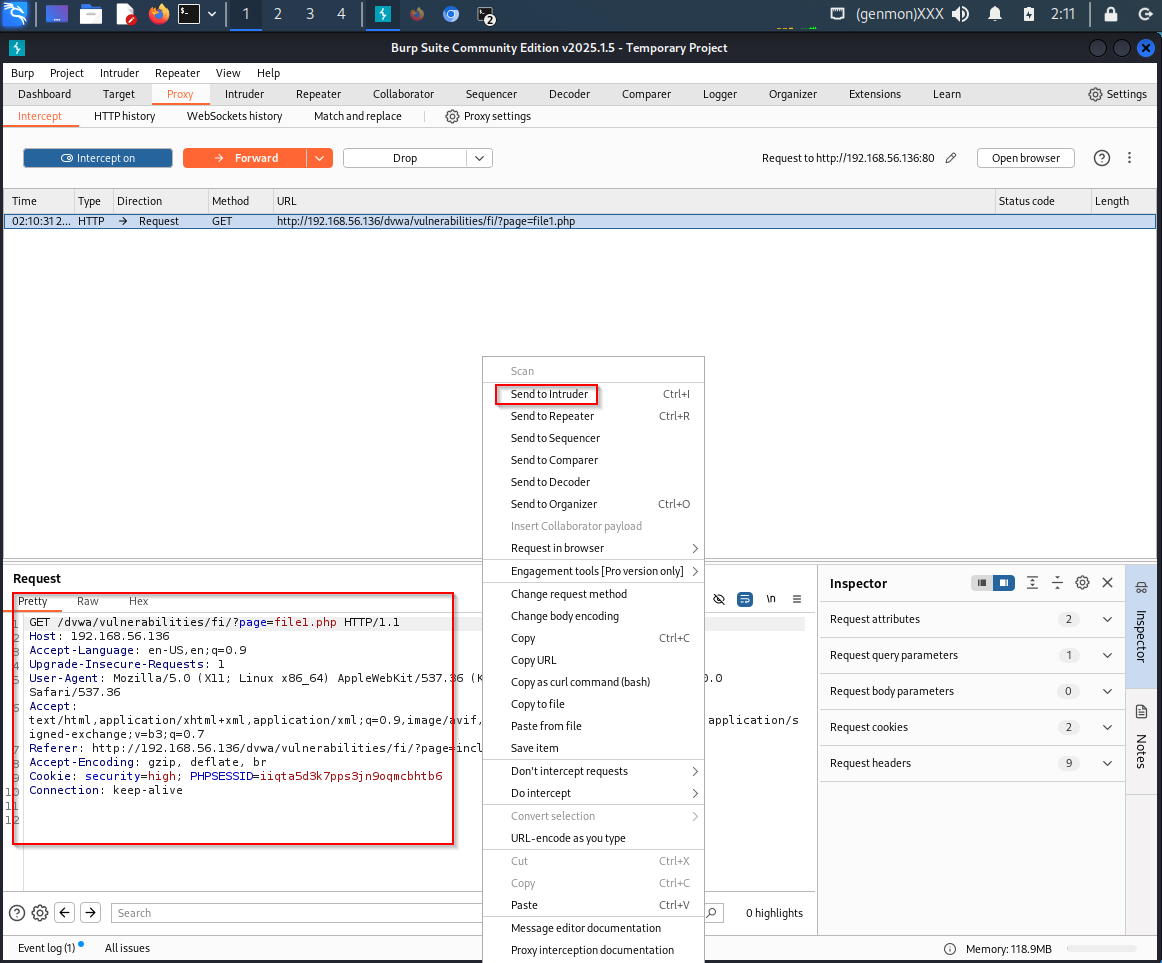
Task: Click the Inspector collapse all icon
Action: (1058, 583)
